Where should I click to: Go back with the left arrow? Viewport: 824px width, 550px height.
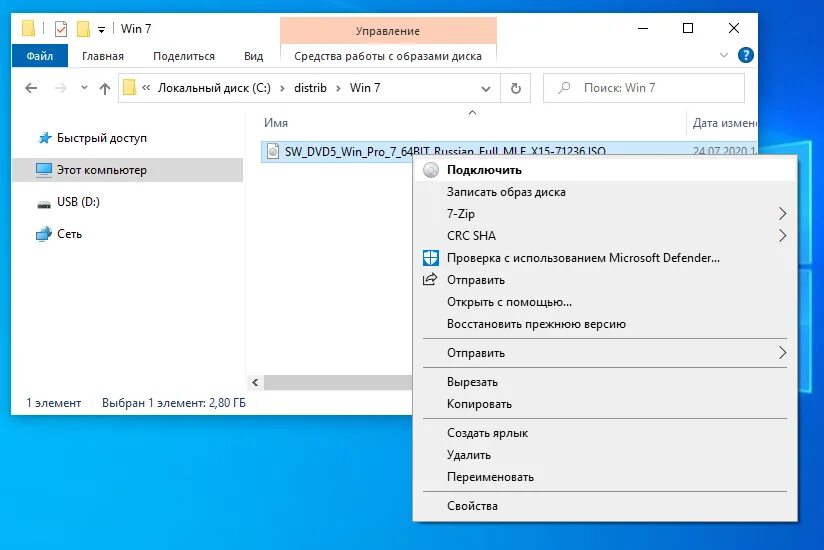click(x=31, y=88)
